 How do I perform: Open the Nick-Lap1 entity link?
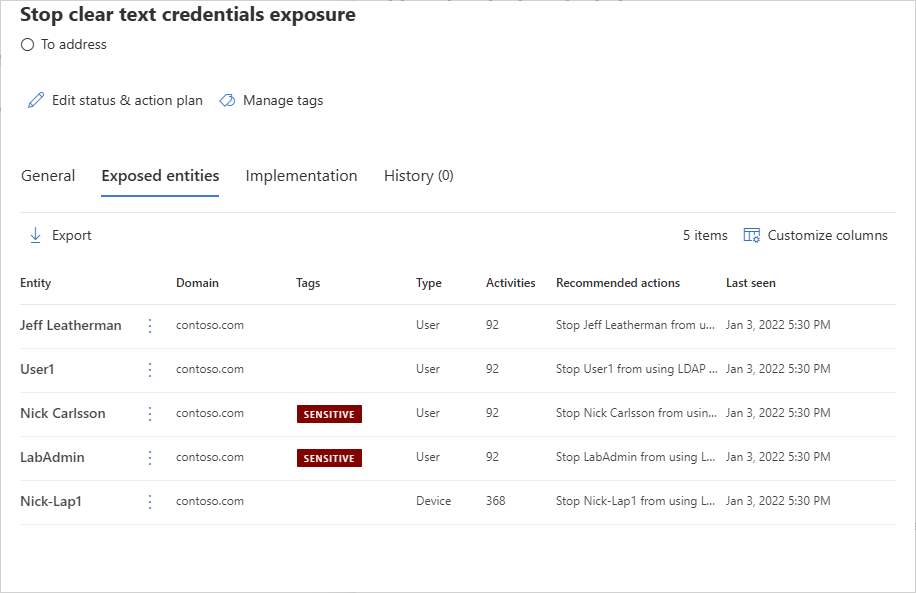[x=51, y=501]
